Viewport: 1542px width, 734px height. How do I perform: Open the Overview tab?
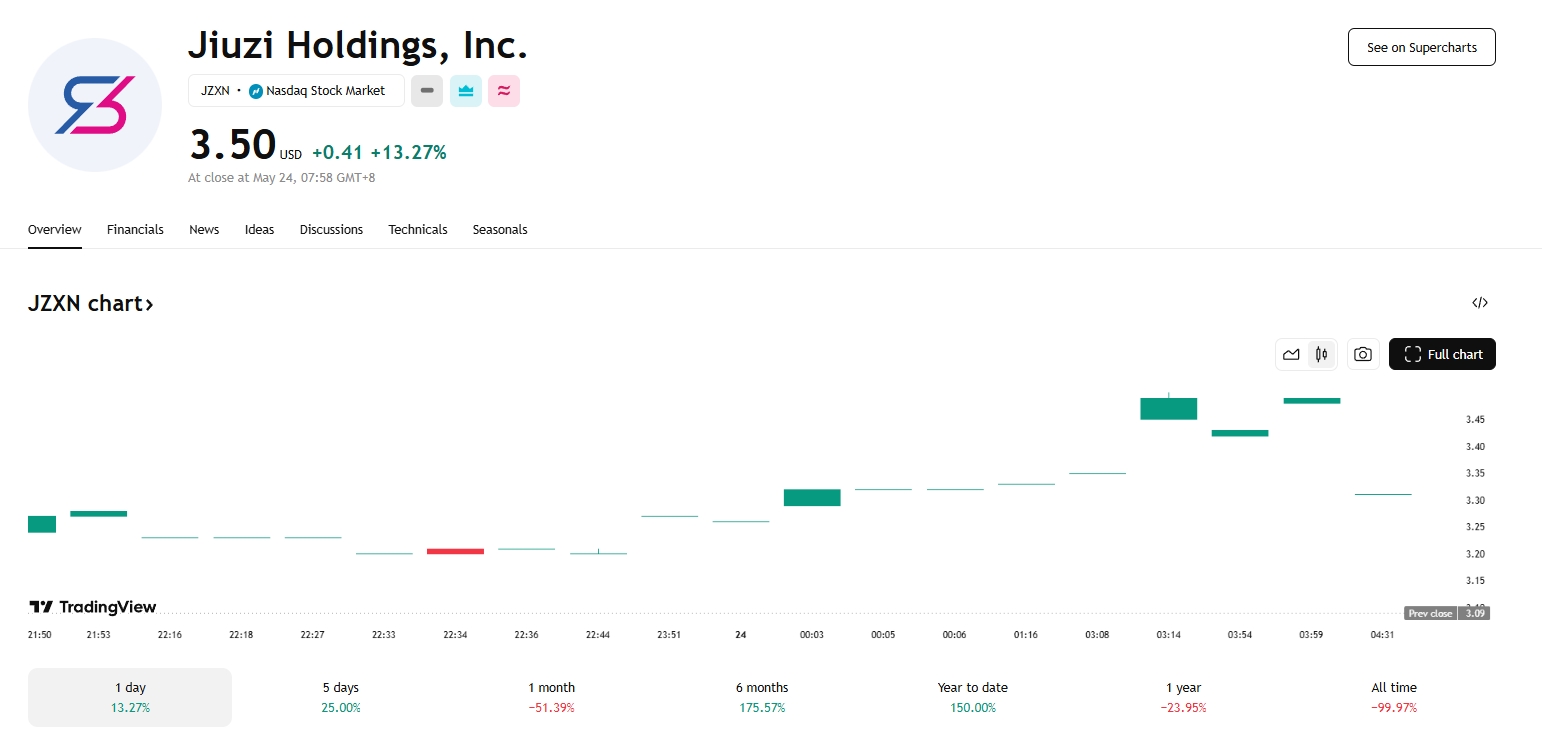pos(55,230)
